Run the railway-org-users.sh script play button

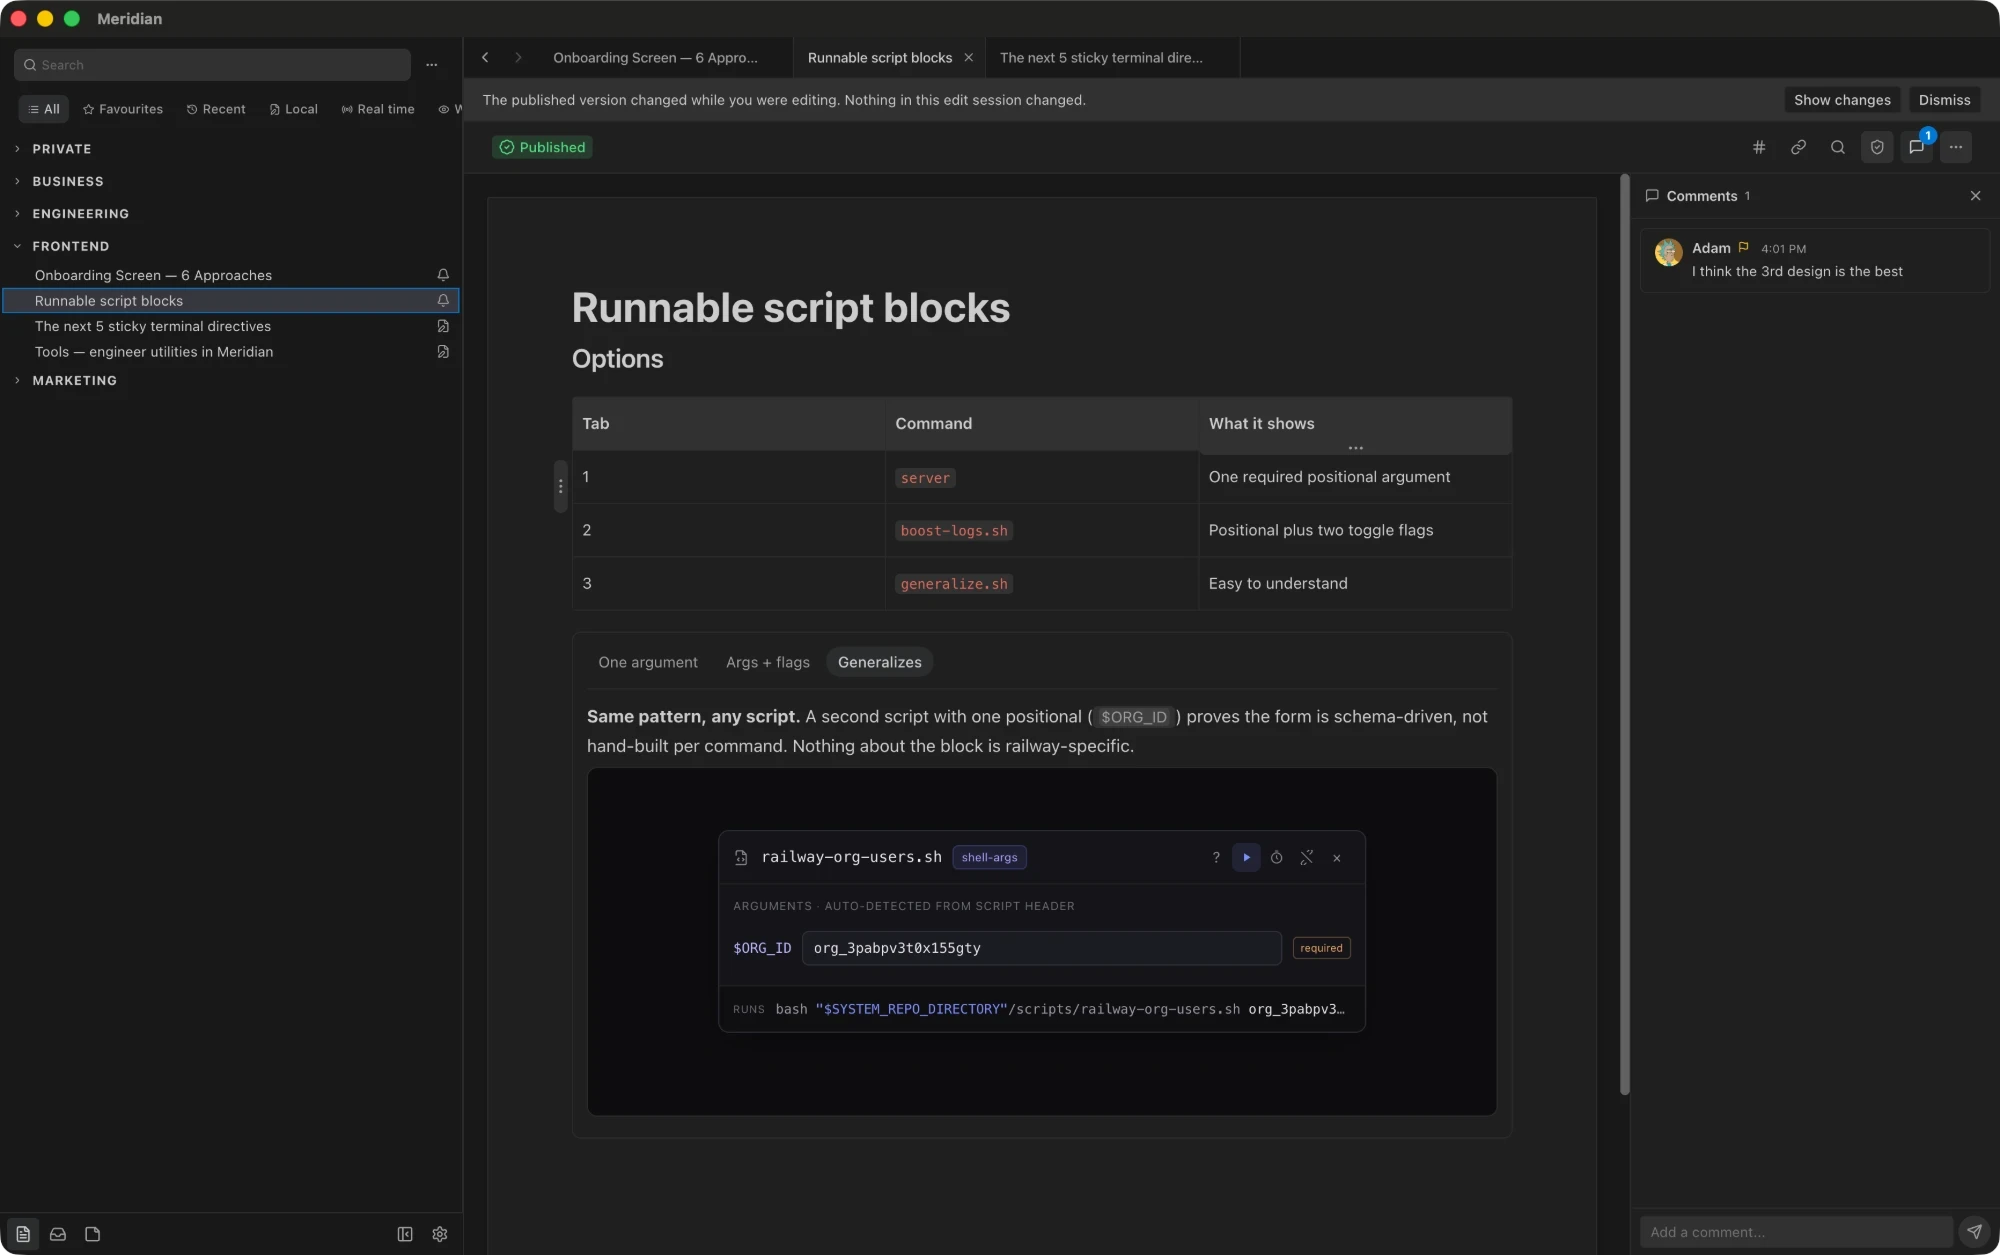coord(1246,857)
